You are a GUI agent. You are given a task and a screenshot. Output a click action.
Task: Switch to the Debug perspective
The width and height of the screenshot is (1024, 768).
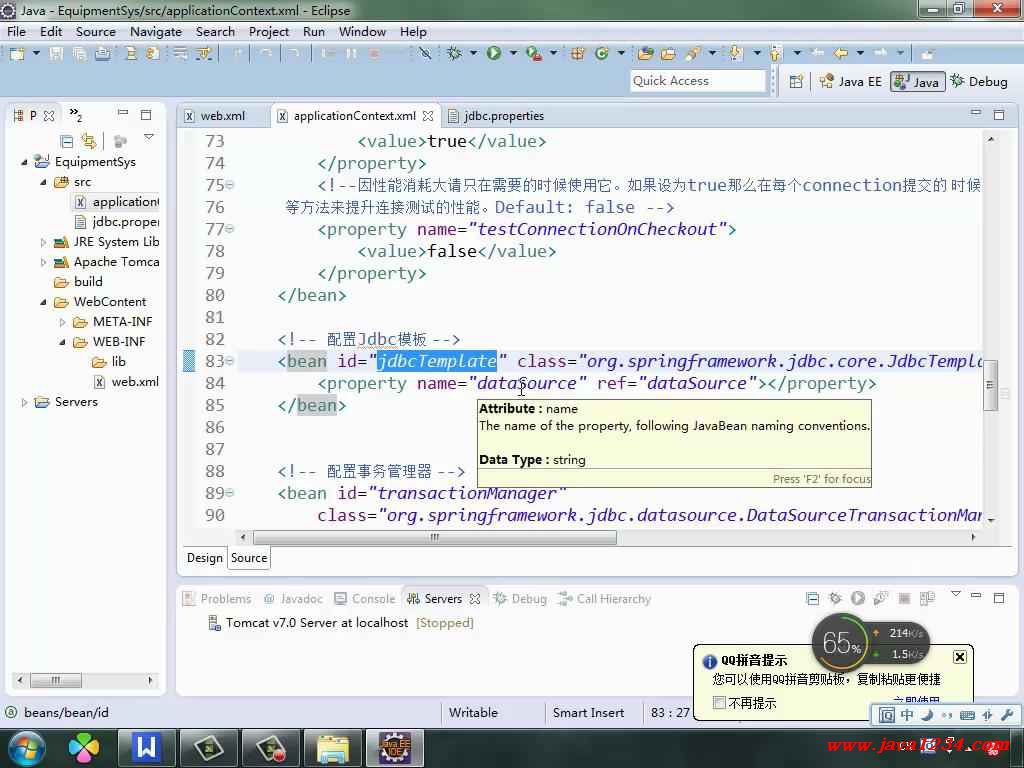pyautogui.click(x=980, y=82)
